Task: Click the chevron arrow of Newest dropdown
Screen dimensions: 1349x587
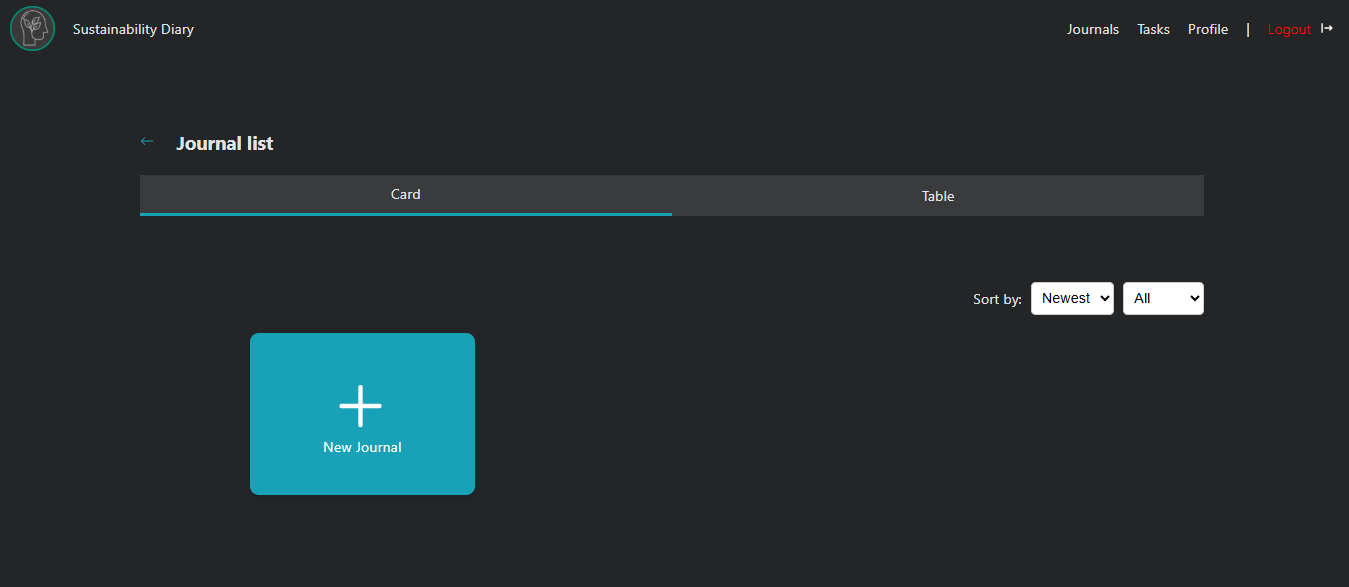Action: click(x=1103, y=298)
